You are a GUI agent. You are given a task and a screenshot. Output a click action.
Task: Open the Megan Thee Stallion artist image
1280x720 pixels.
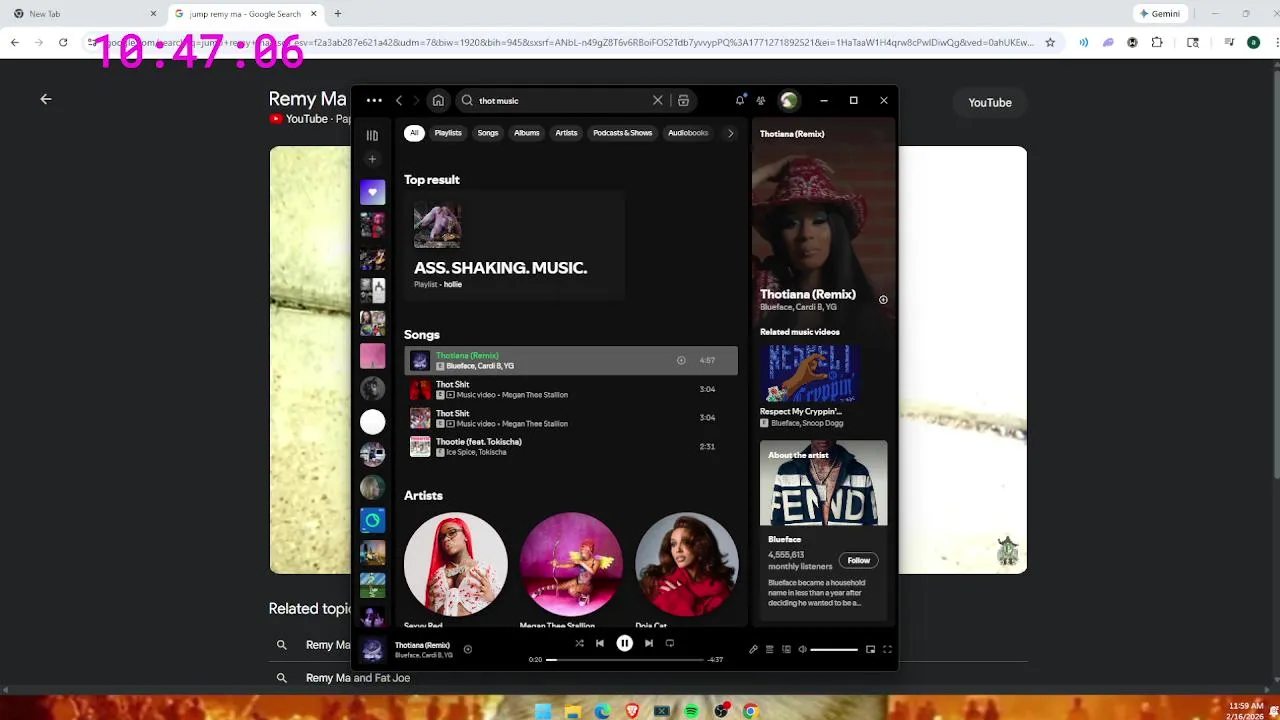tap(571, 564)
